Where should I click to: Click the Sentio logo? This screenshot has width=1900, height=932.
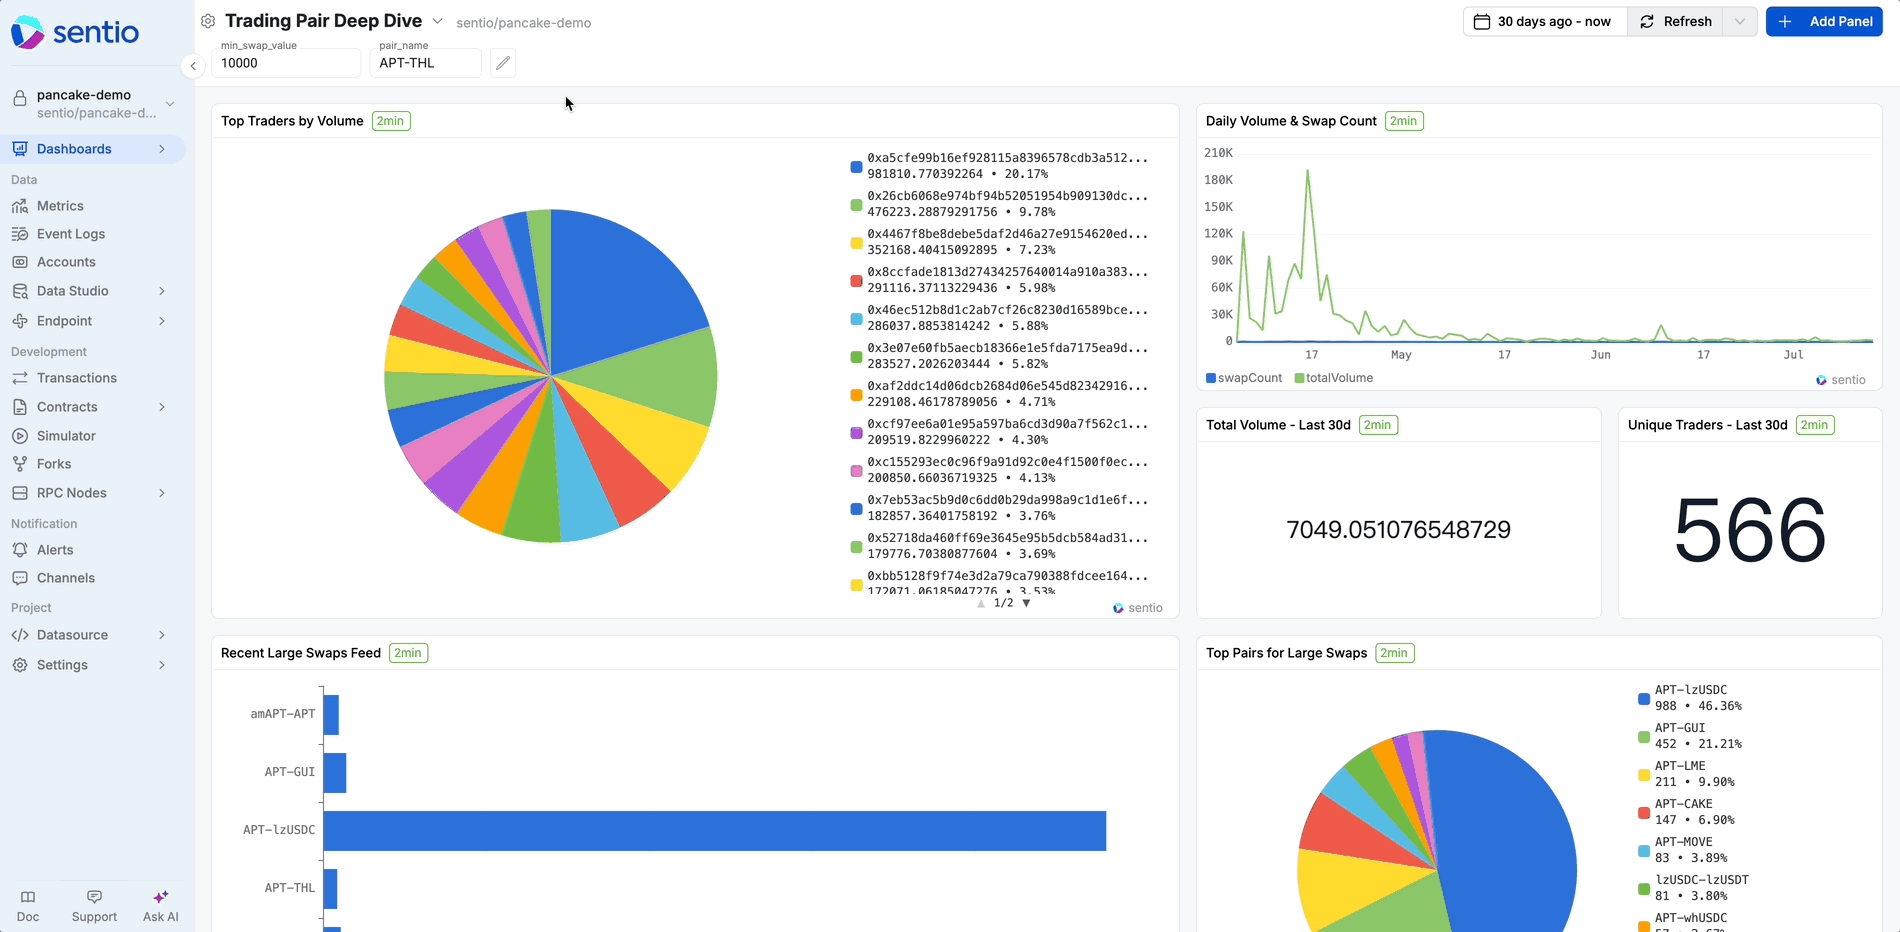tap(75, 32)
